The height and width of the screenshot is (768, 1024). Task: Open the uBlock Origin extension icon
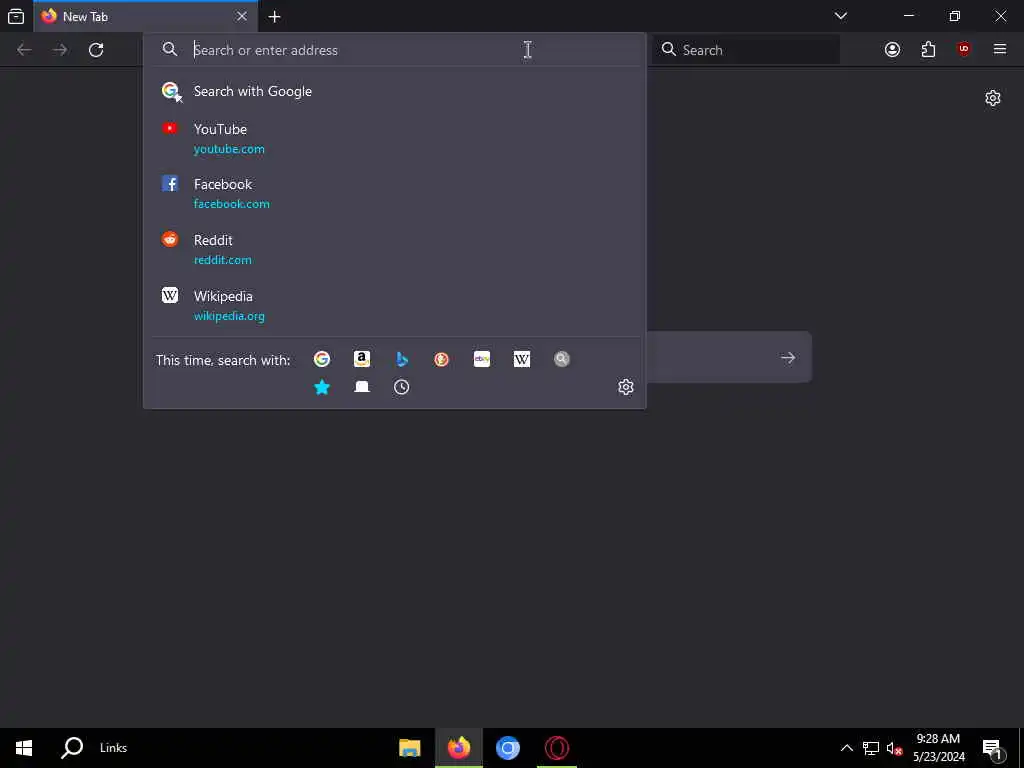(x=964, y=50)
